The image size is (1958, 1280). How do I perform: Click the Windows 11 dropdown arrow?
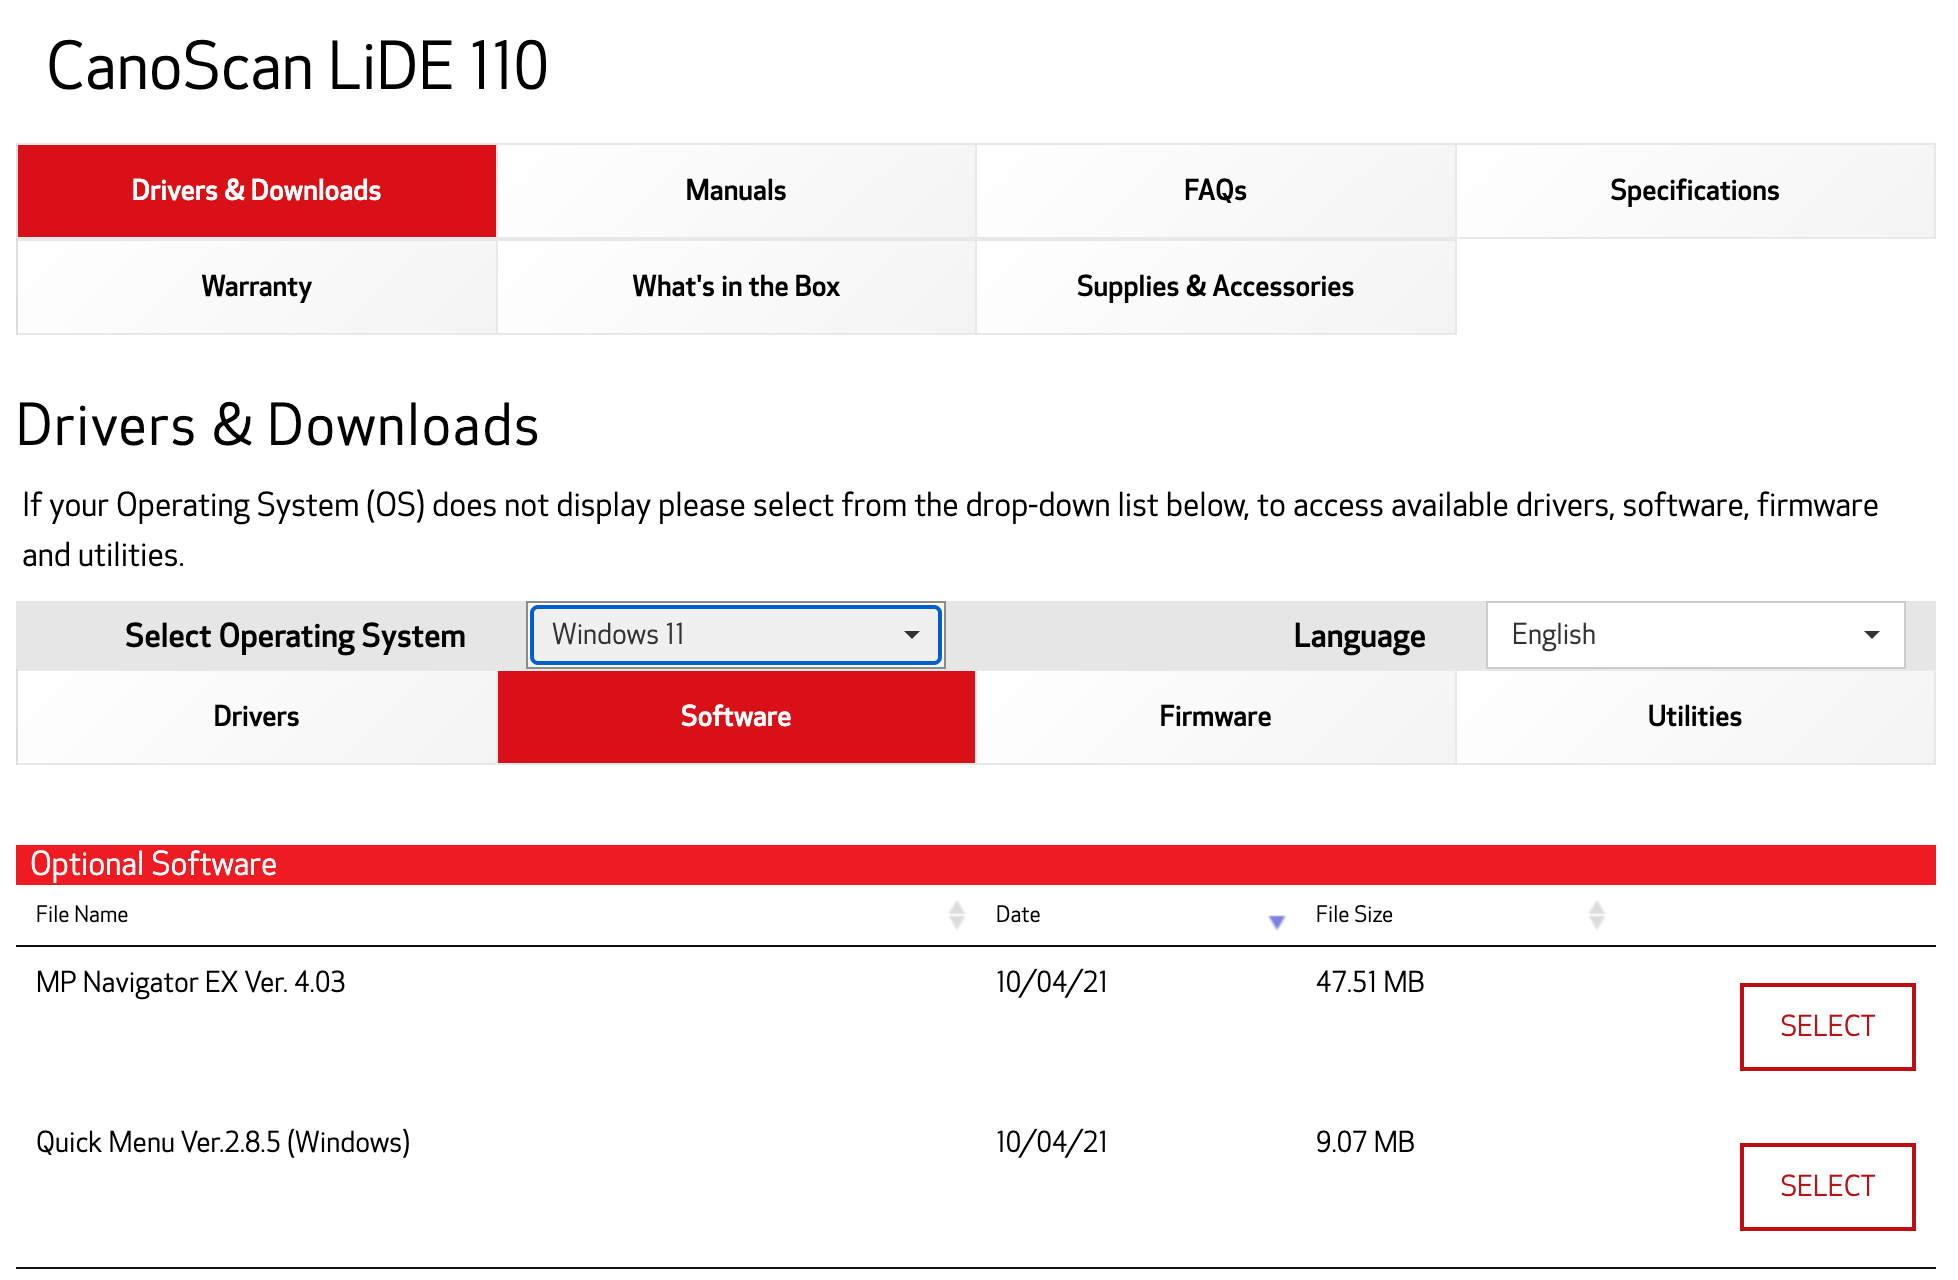tap(910, 634)
